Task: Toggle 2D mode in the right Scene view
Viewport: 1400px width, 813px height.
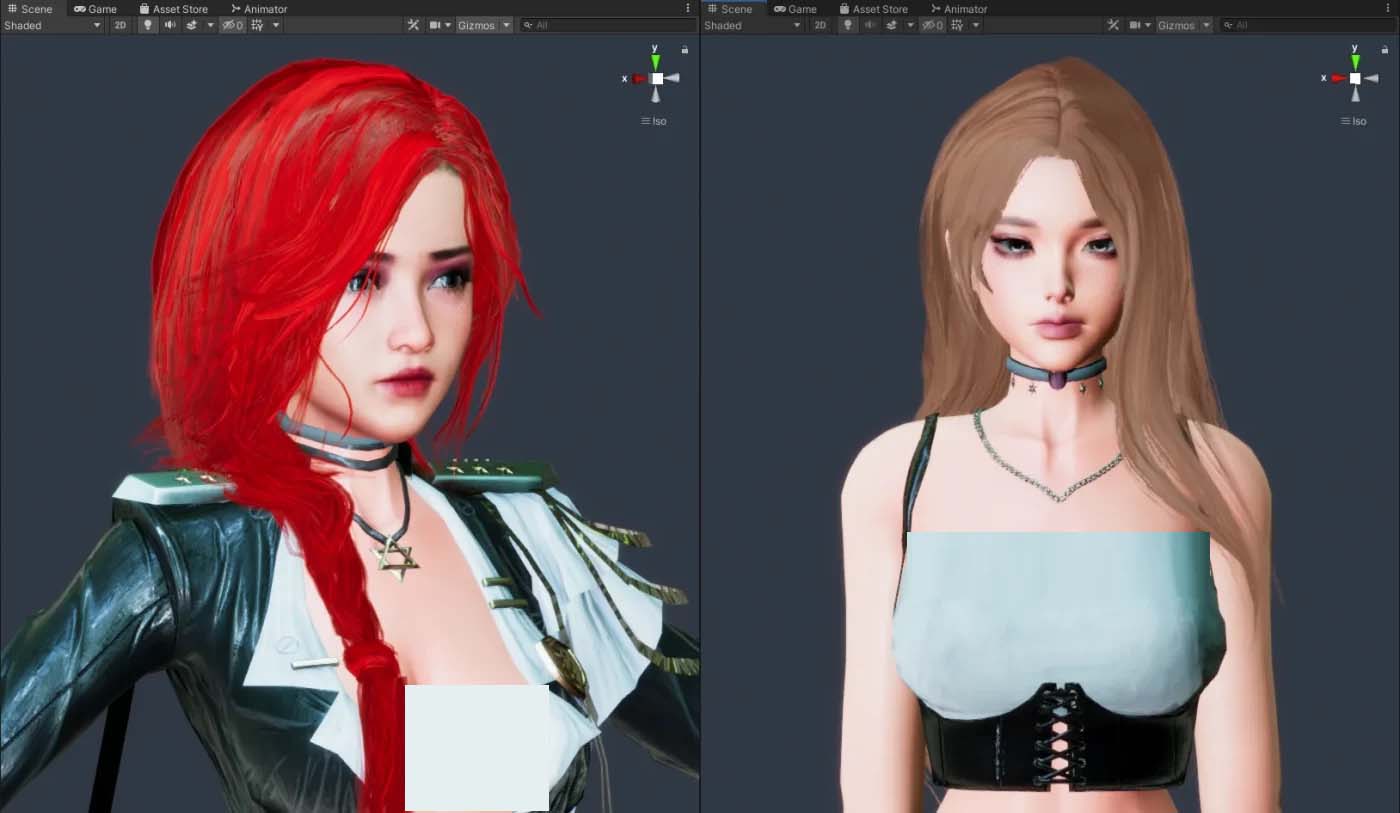Action: 820,25
